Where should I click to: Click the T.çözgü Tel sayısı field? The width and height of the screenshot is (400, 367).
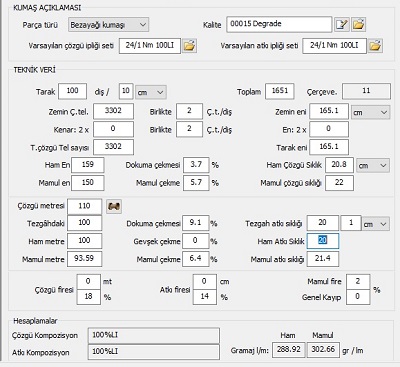[113, 147]
